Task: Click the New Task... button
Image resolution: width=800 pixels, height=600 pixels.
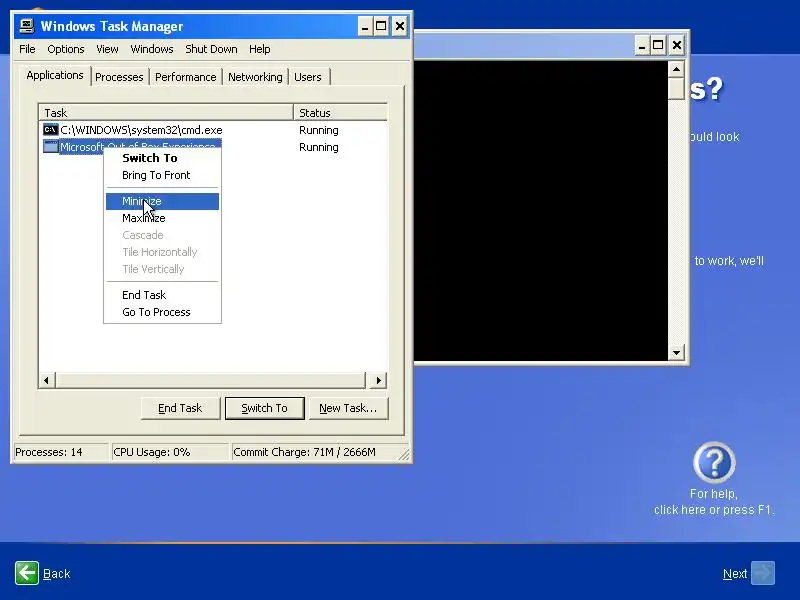Action: (x=348, y=408)
